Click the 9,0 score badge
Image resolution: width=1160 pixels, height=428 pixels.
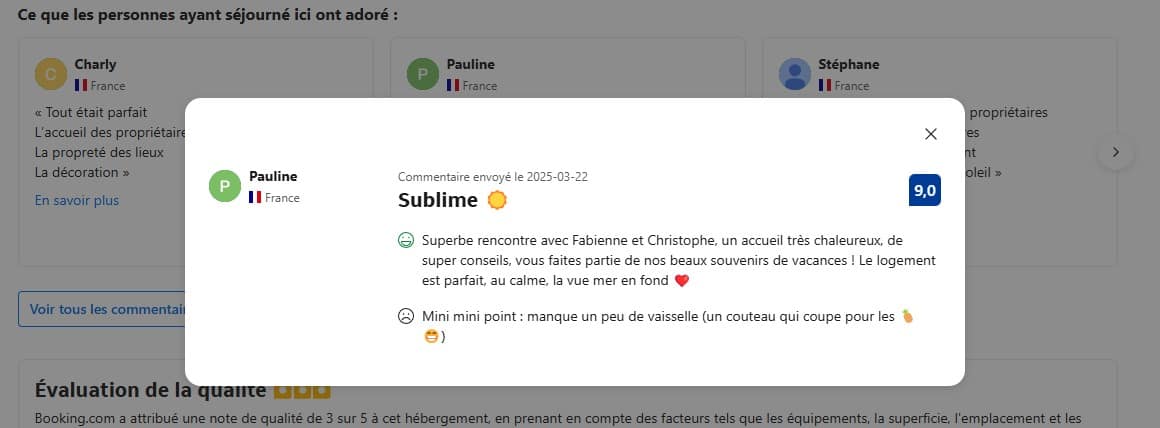point(925,190)
